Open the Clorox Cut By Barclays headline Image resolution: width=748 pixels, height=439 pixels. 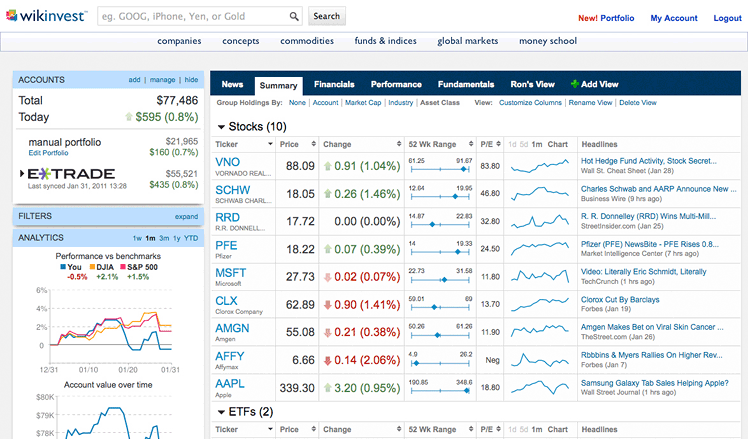[x=620, y=300]
